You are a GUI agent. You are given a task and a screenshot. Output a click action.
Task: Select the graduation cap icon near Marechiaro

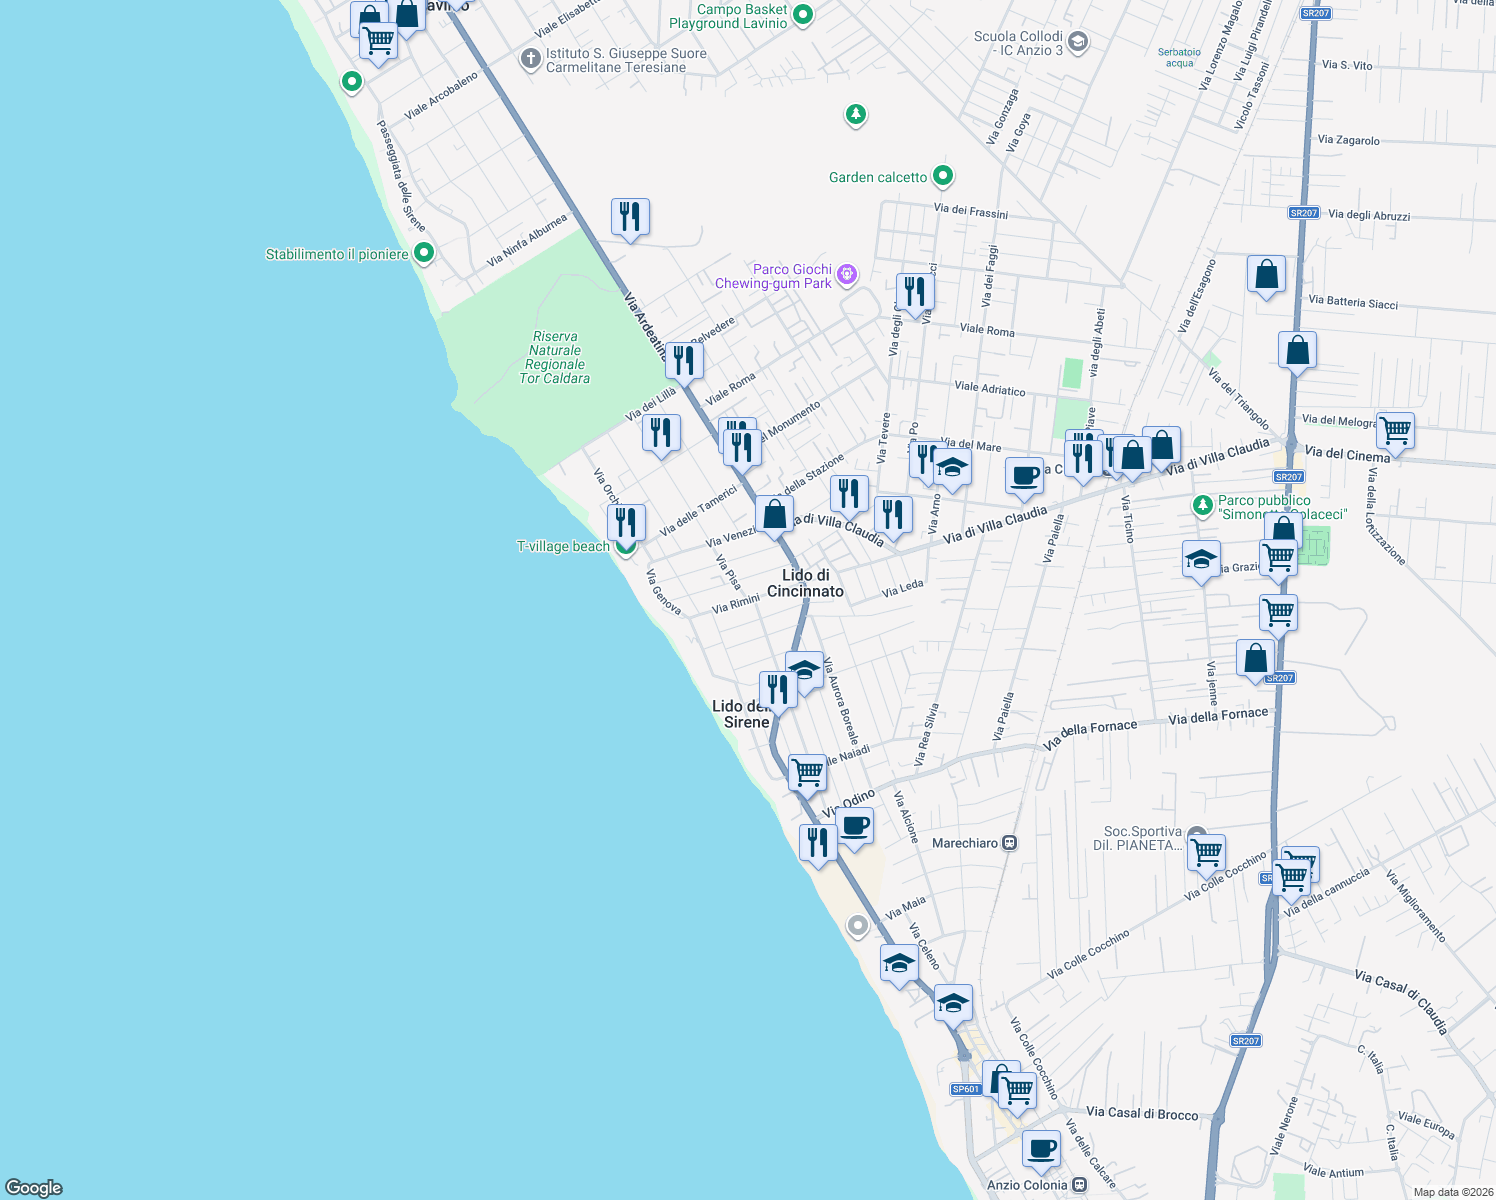click(x=899, y=963)
